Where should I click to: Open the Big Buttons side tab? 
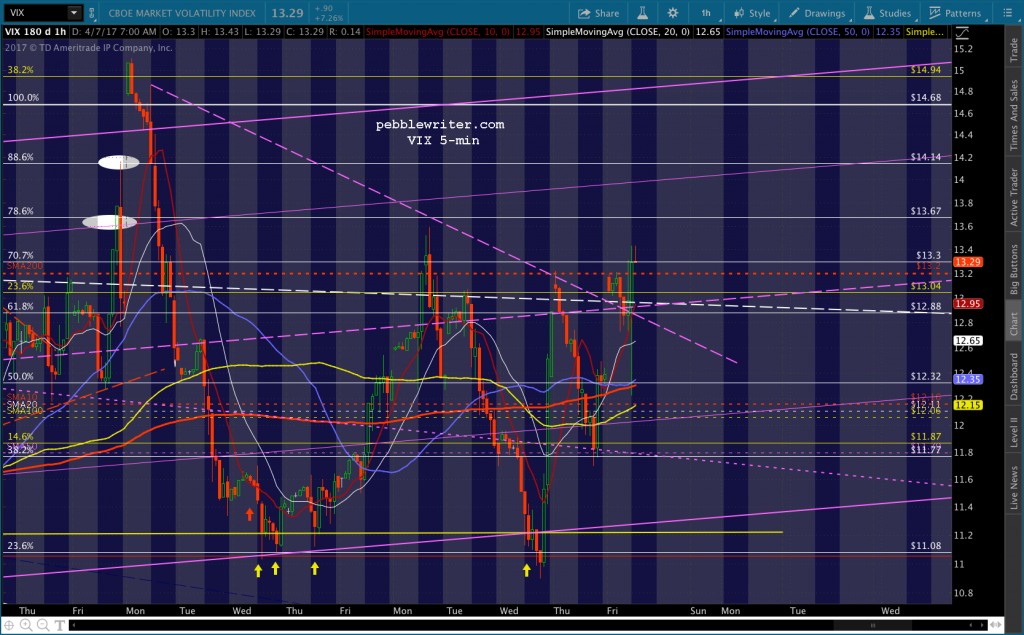[x=1014, y=269]
